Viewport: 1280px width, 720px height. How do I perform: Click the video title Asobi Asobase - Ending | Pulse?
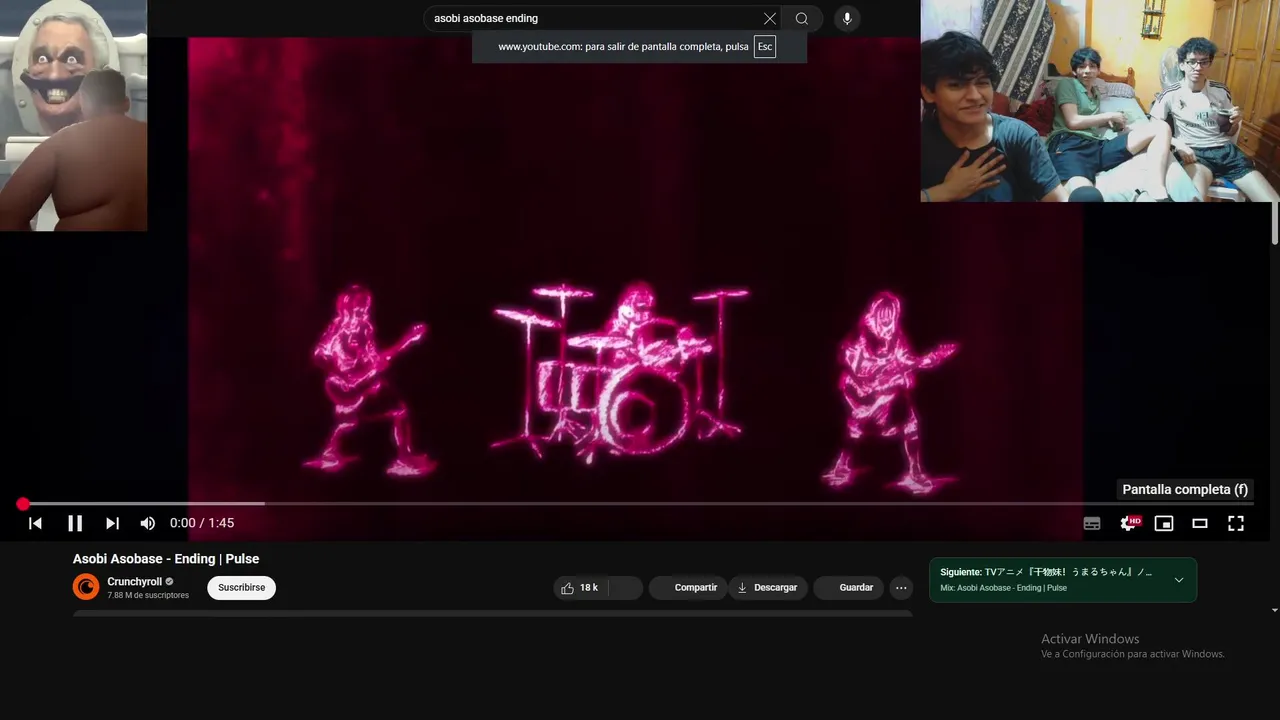click(166, 559)
